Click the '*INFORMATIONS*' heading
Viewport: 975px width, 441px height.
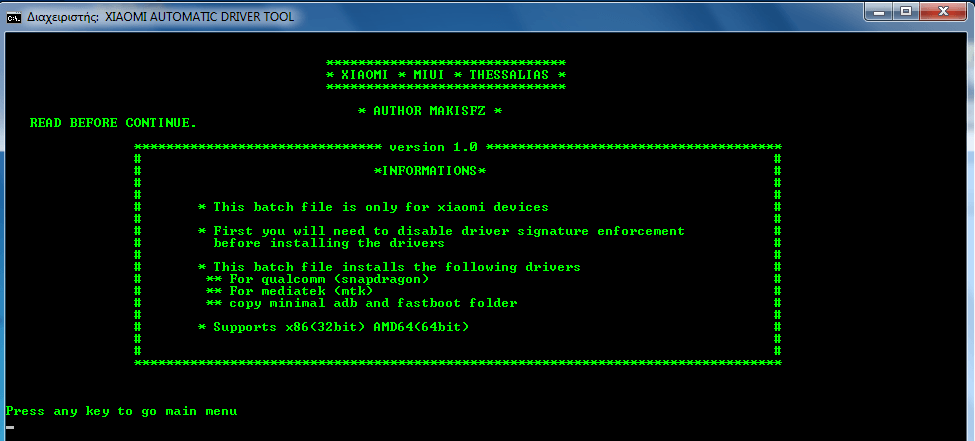tap(430, 171)
